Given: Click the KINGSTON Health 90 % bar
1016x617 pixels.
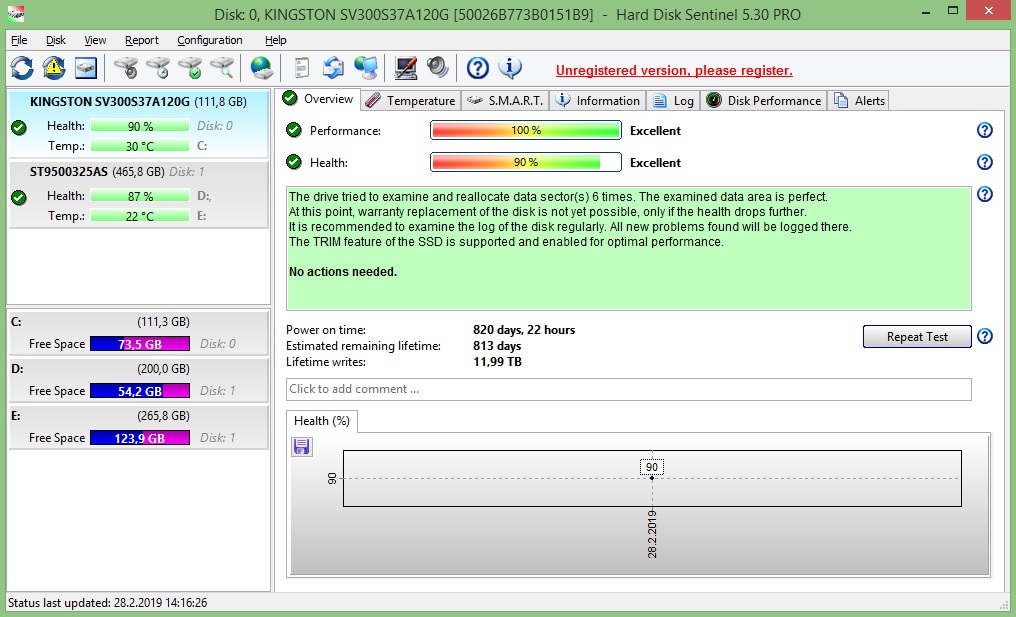Looking at the screenshot, I should coord(140,126).
